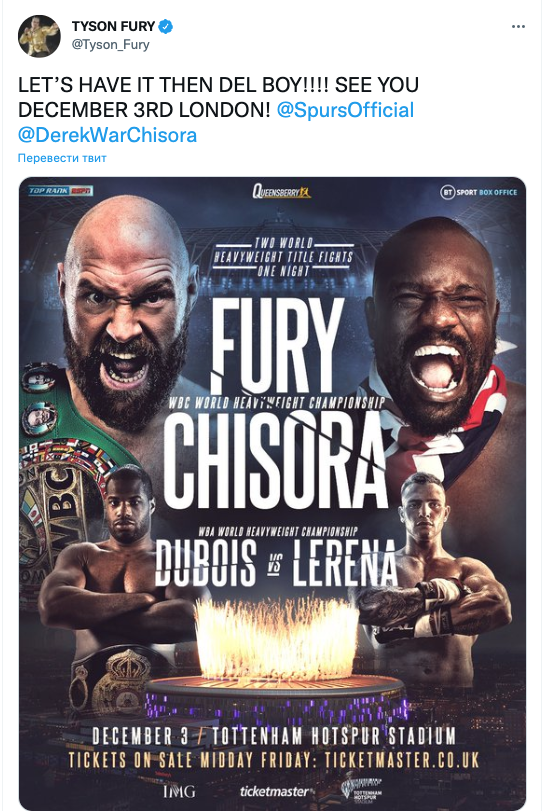Viewport: 542px width, 811px height.
Task: Click TICKETMASTER.CO.UK text on poster
Action: pos(402,760)
